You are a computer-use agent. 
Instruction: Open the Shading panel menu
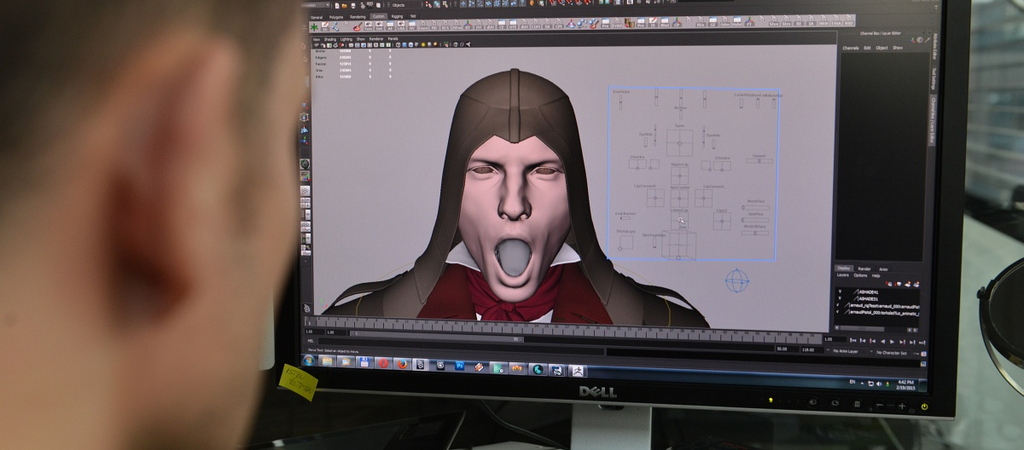[x=330, y=39]
